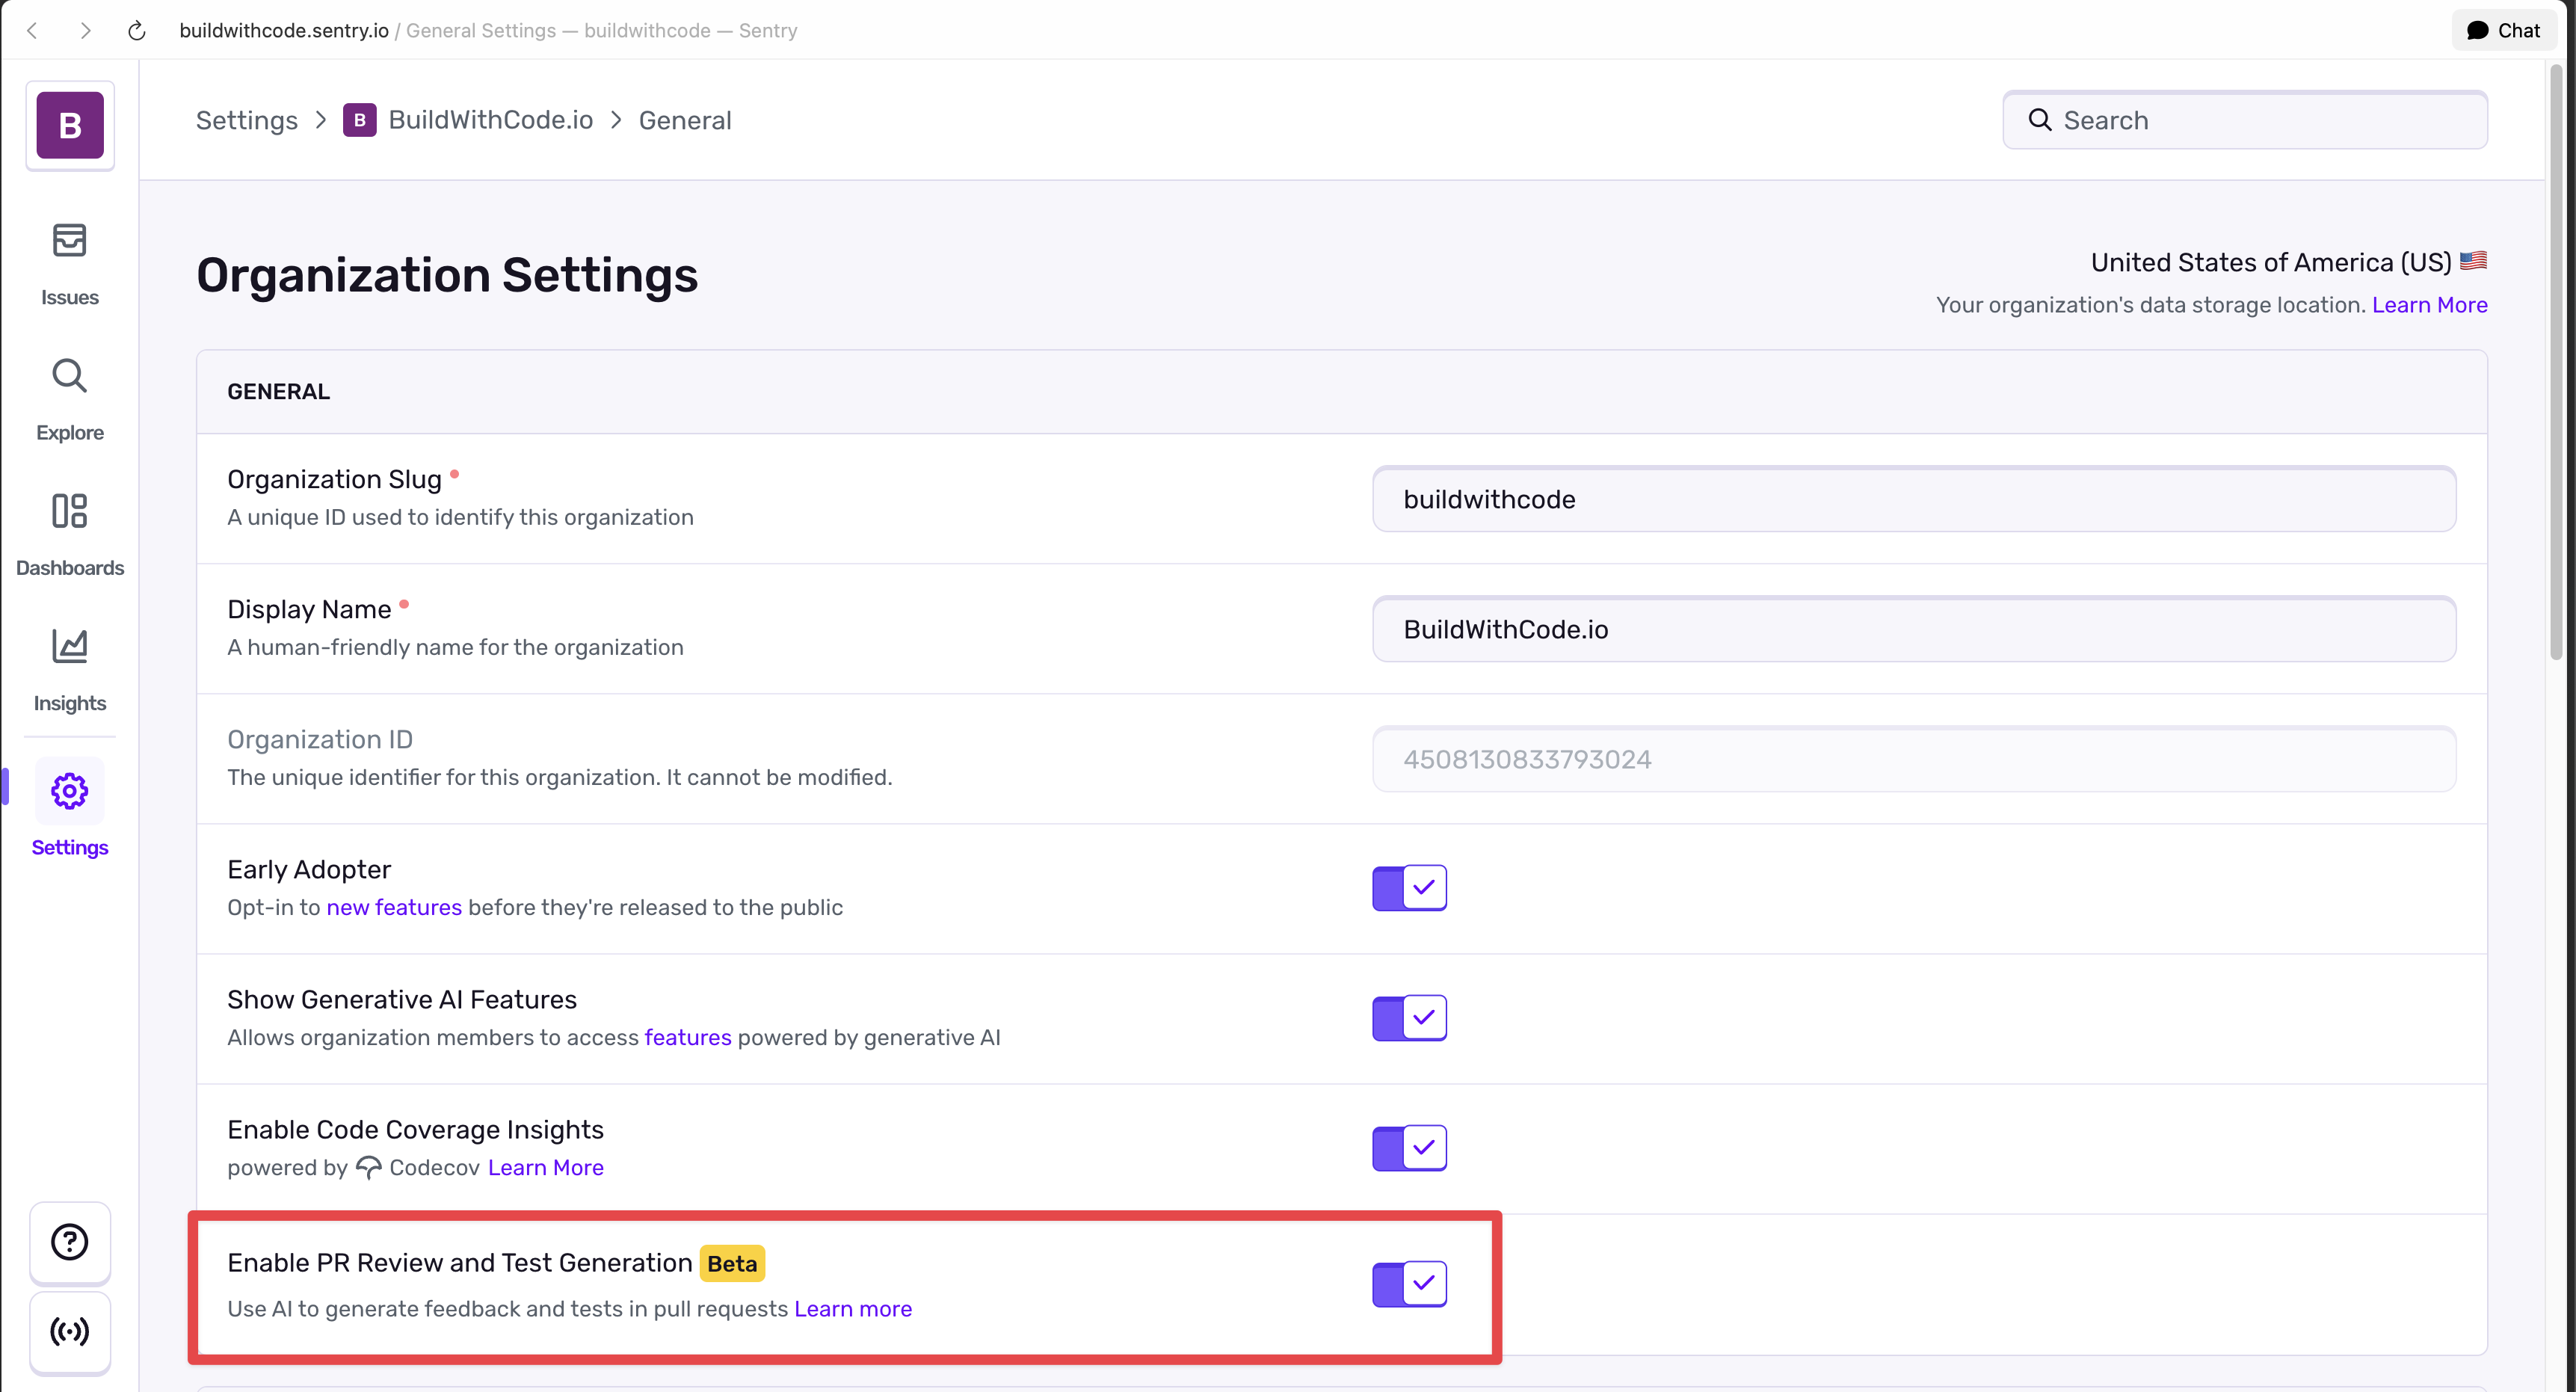Toggle Show Generative AI Features switch
The height and width of the screenshot is (1392, 2576).
click(1409, 1017)
